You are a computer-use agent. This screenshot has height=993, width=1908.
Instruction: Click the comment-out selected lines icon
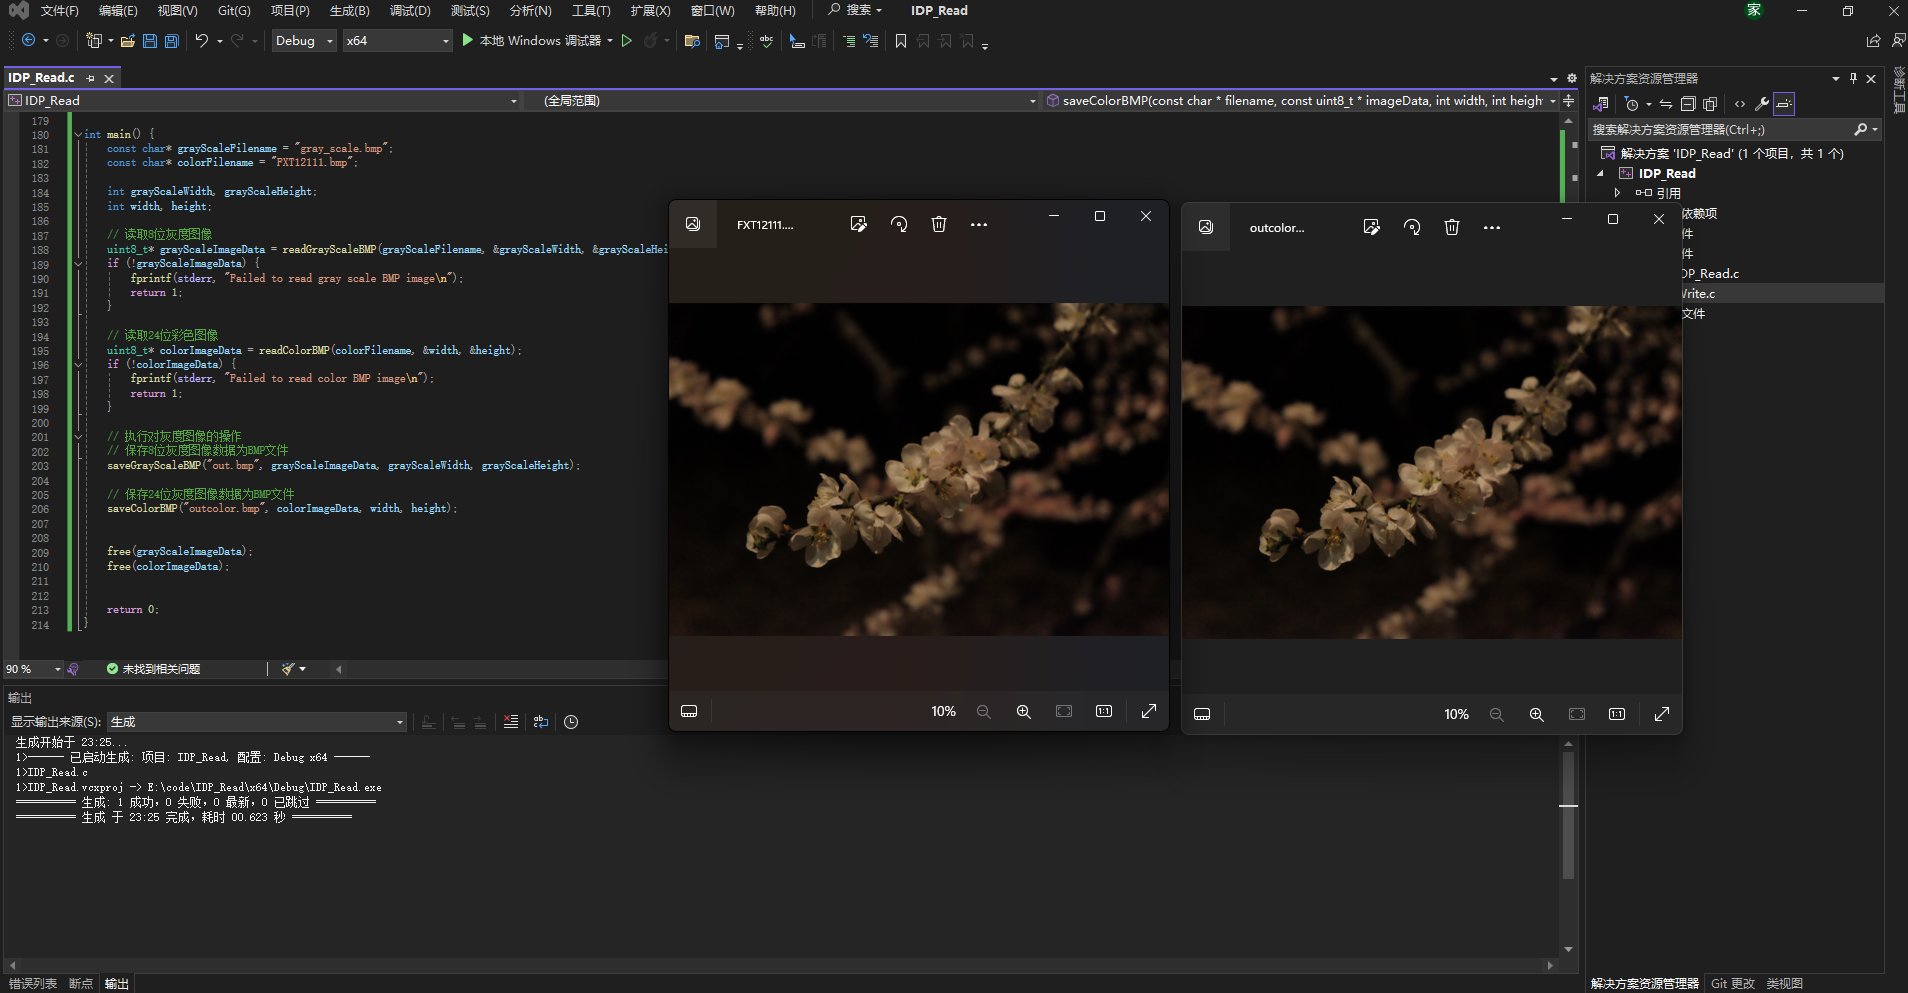coord(849,41)
